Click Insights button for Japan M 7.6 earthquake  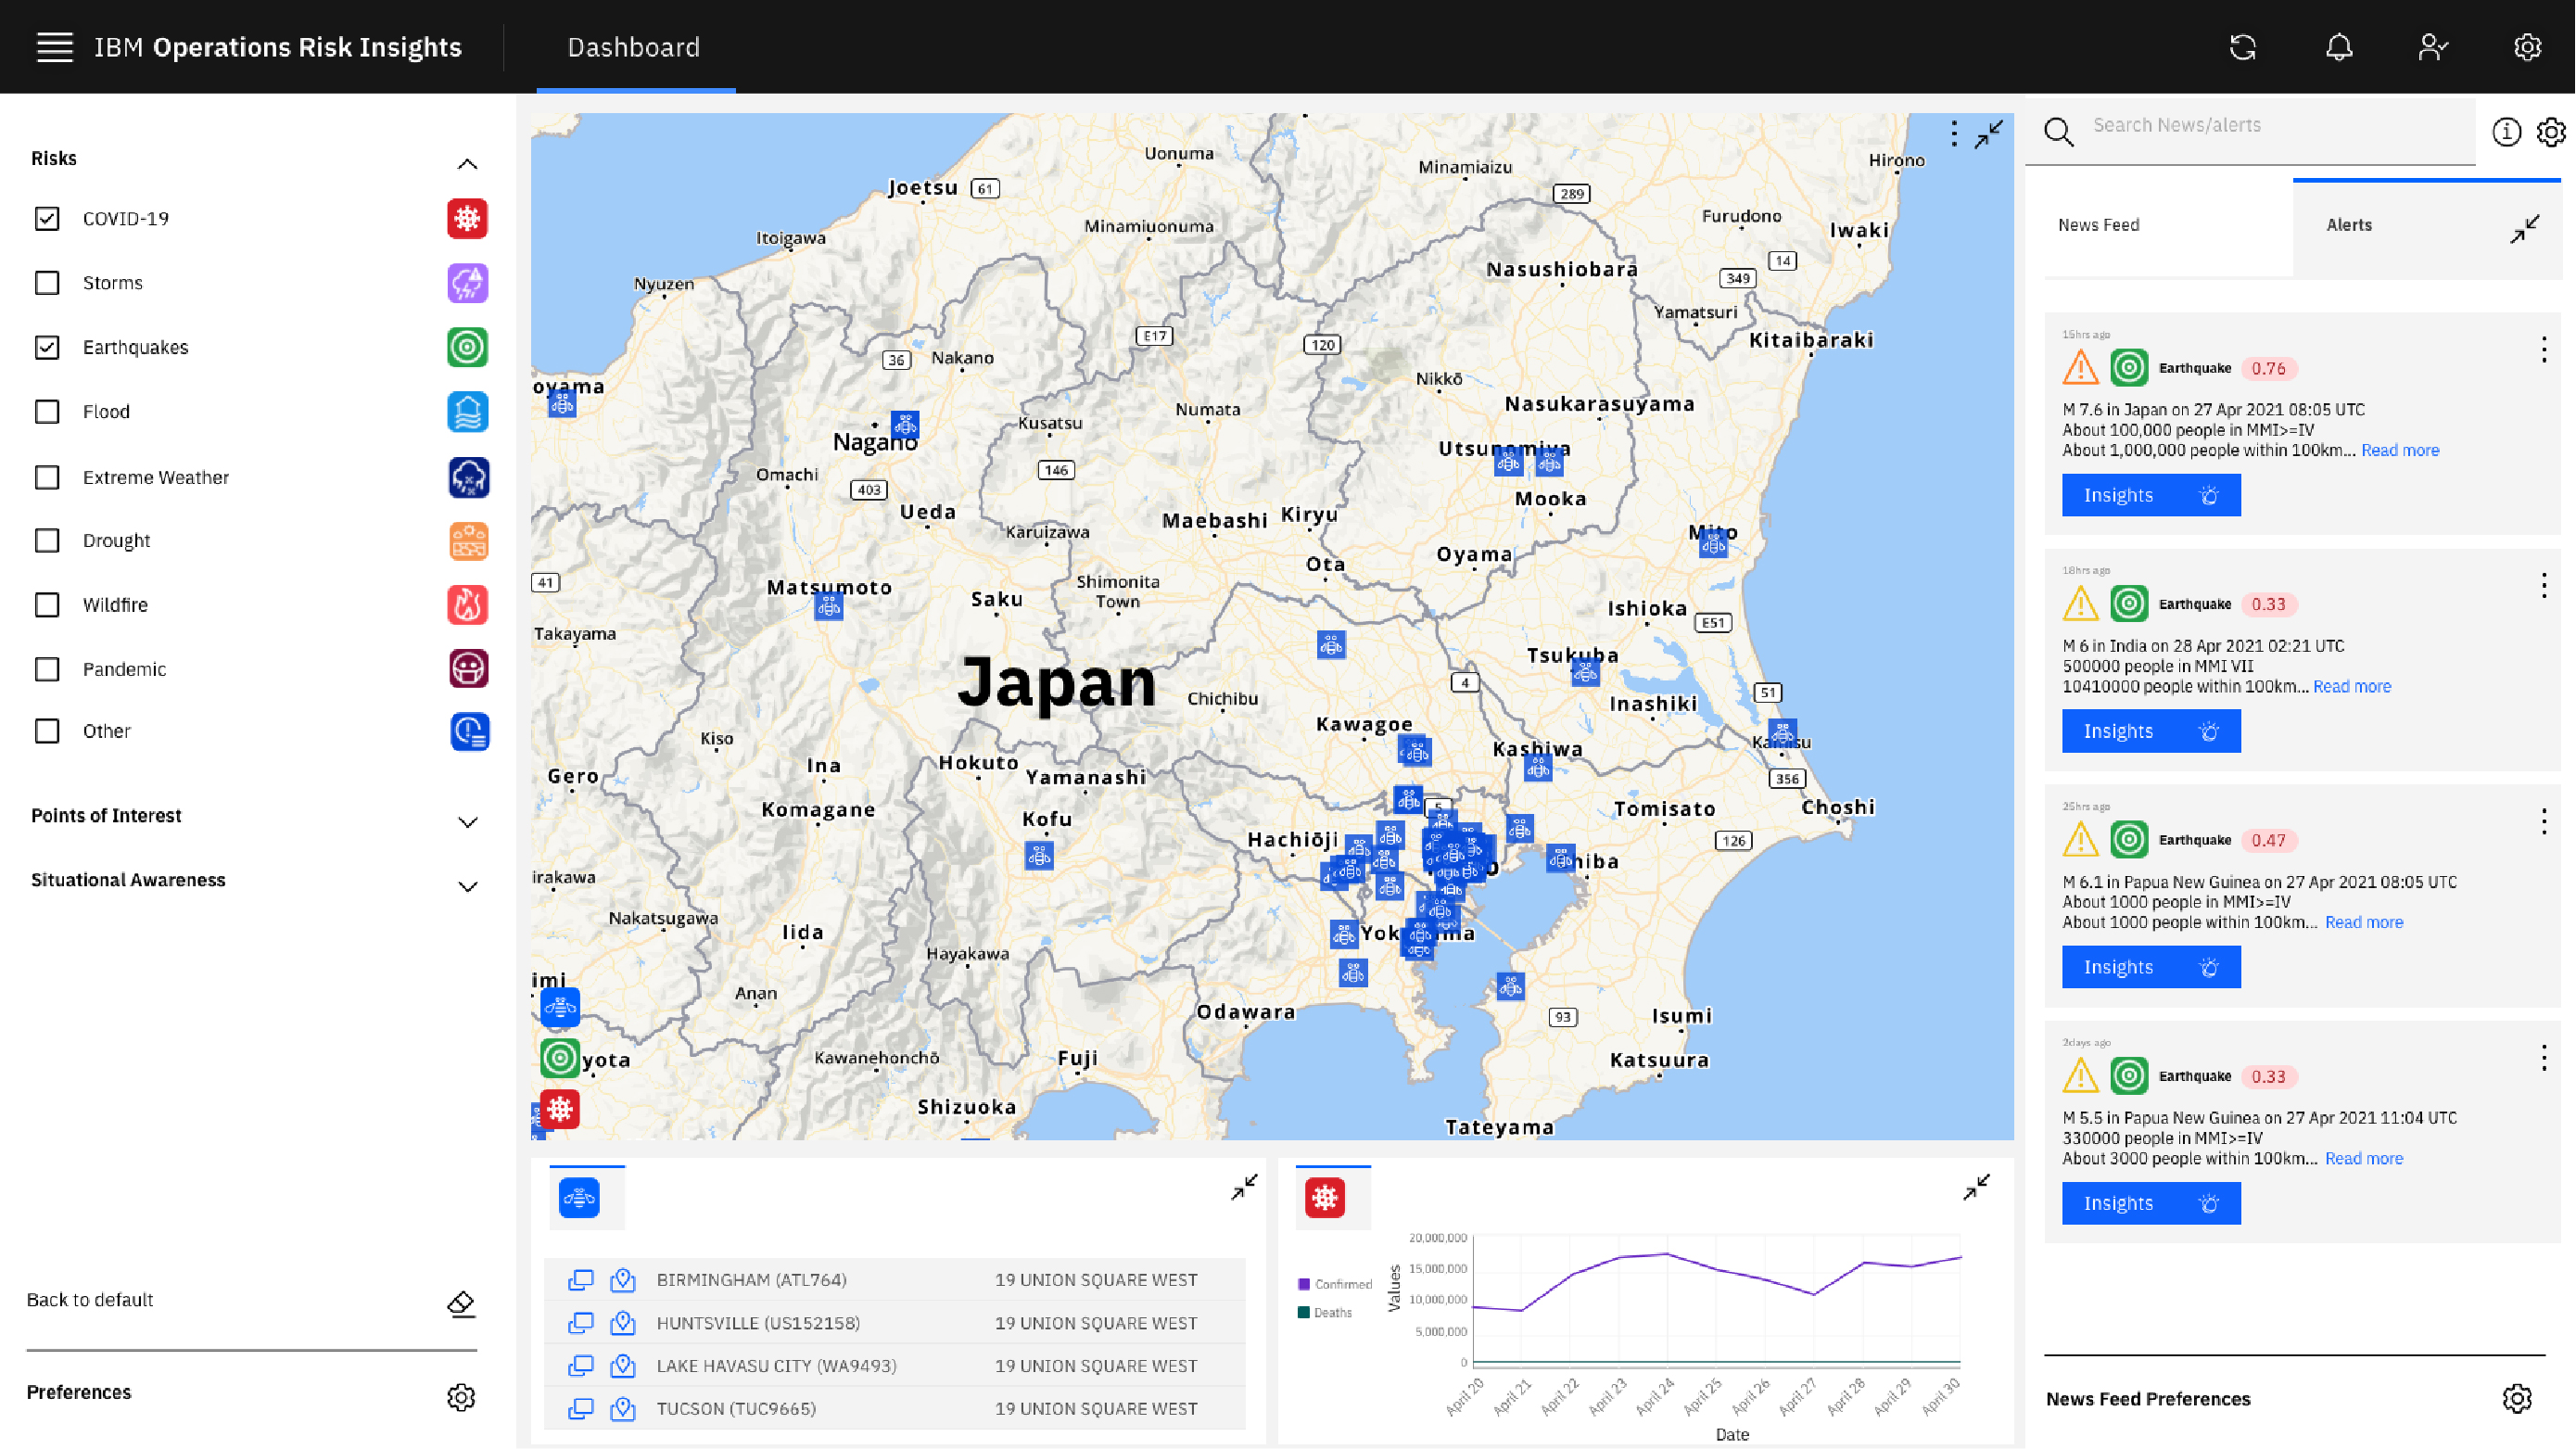[2150, 495]
